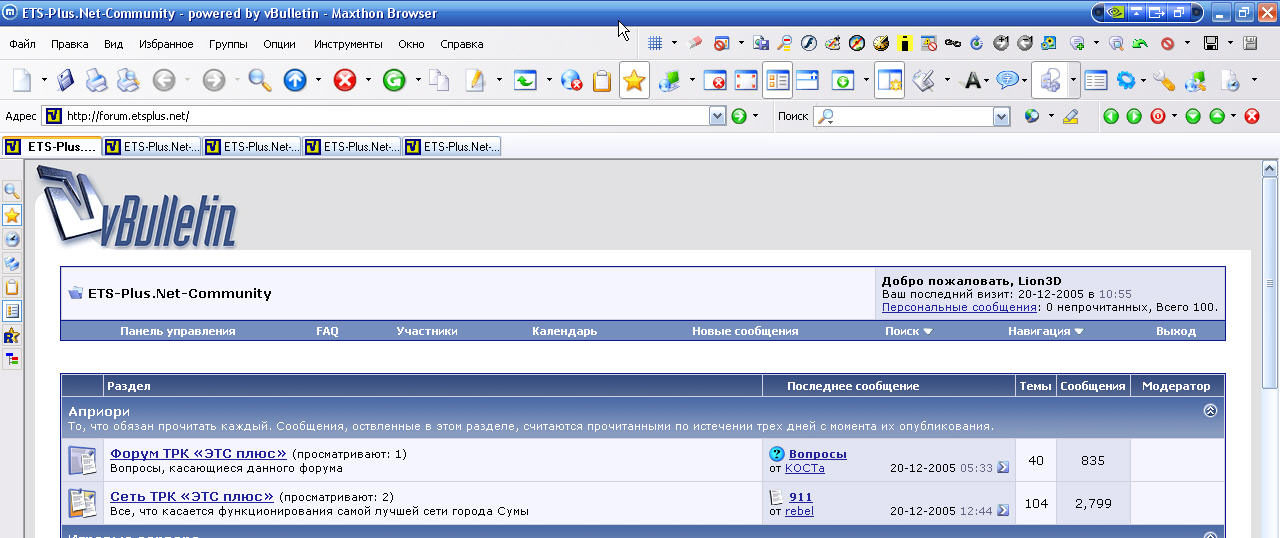Image resolution: width=1280 pixels, height=538 pixels.
Task: Click the green Refresh page button
Action: click(394, 81)
